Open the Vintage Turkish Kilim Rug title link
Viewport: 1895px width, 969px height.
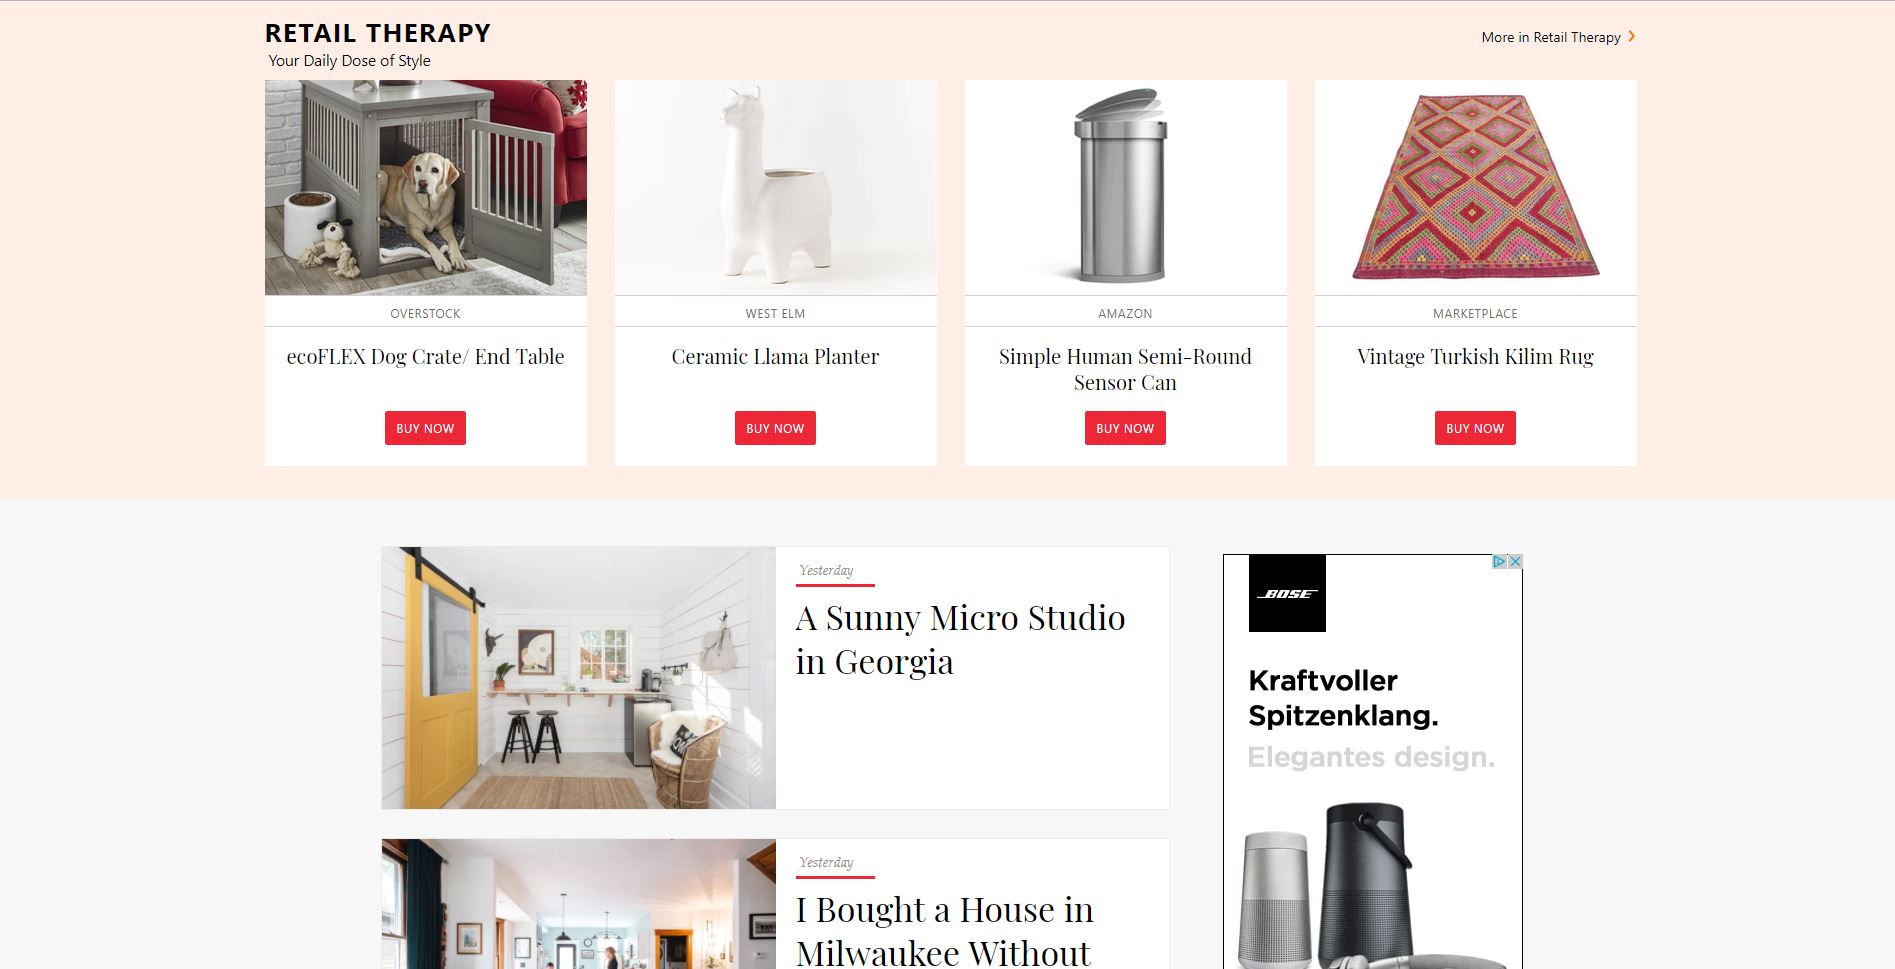(1475, 357)
